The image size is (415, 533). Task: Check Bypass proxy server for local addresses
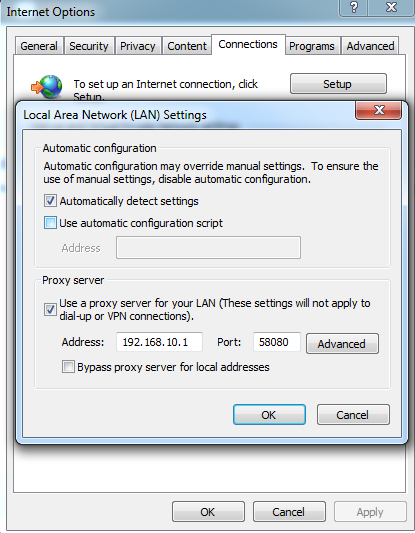[x=68, y=367]
